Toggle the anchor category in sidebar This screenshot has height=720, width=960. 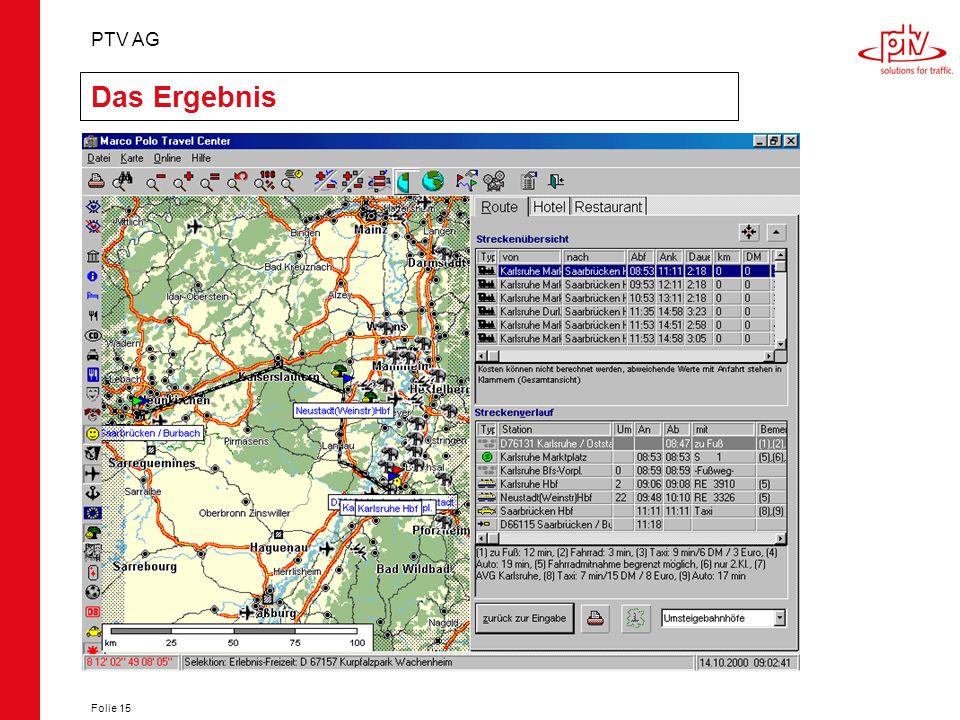click(92, 493)
